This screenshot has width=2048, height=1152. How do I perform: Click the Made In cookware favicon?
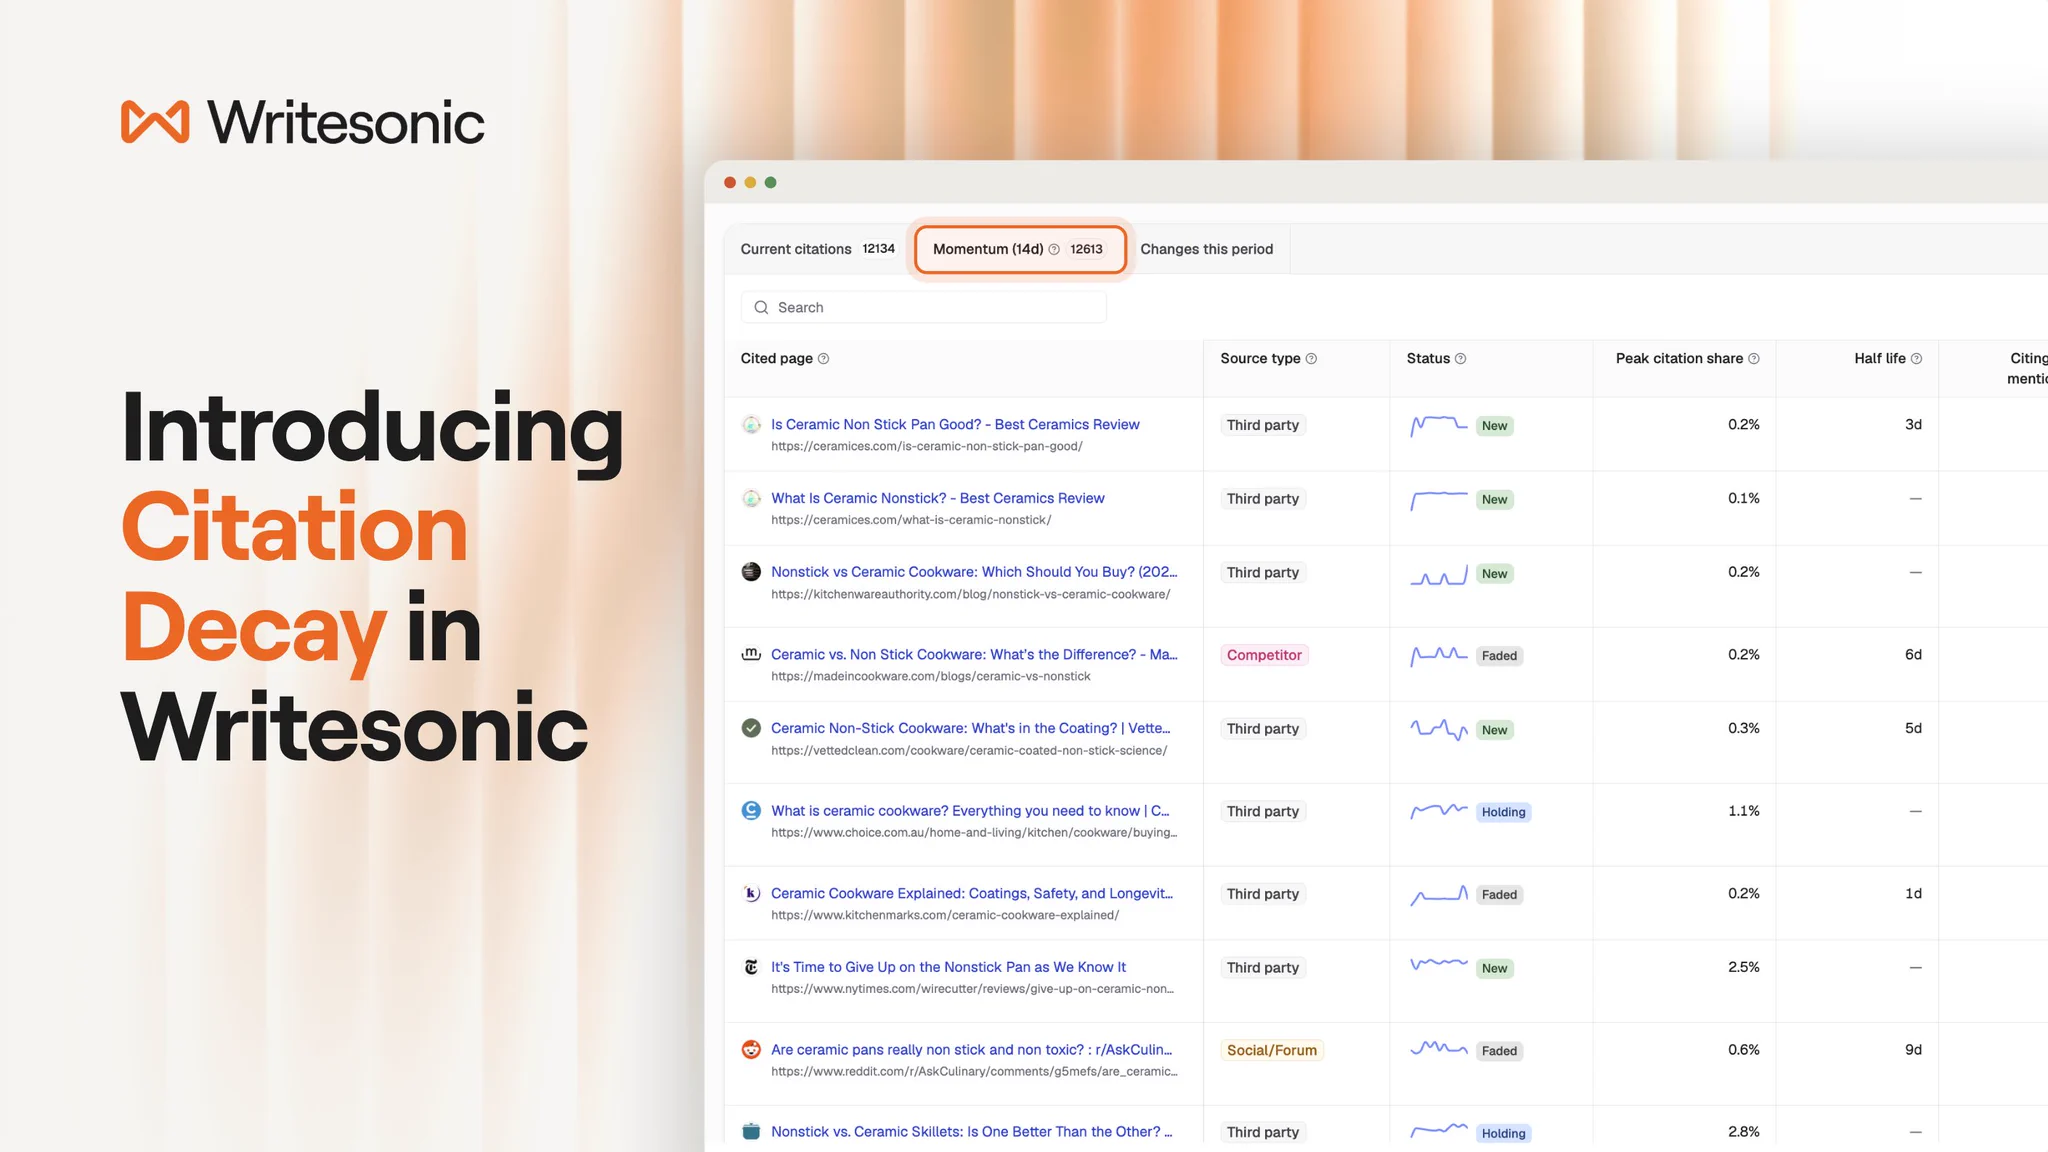coord(751,655)
